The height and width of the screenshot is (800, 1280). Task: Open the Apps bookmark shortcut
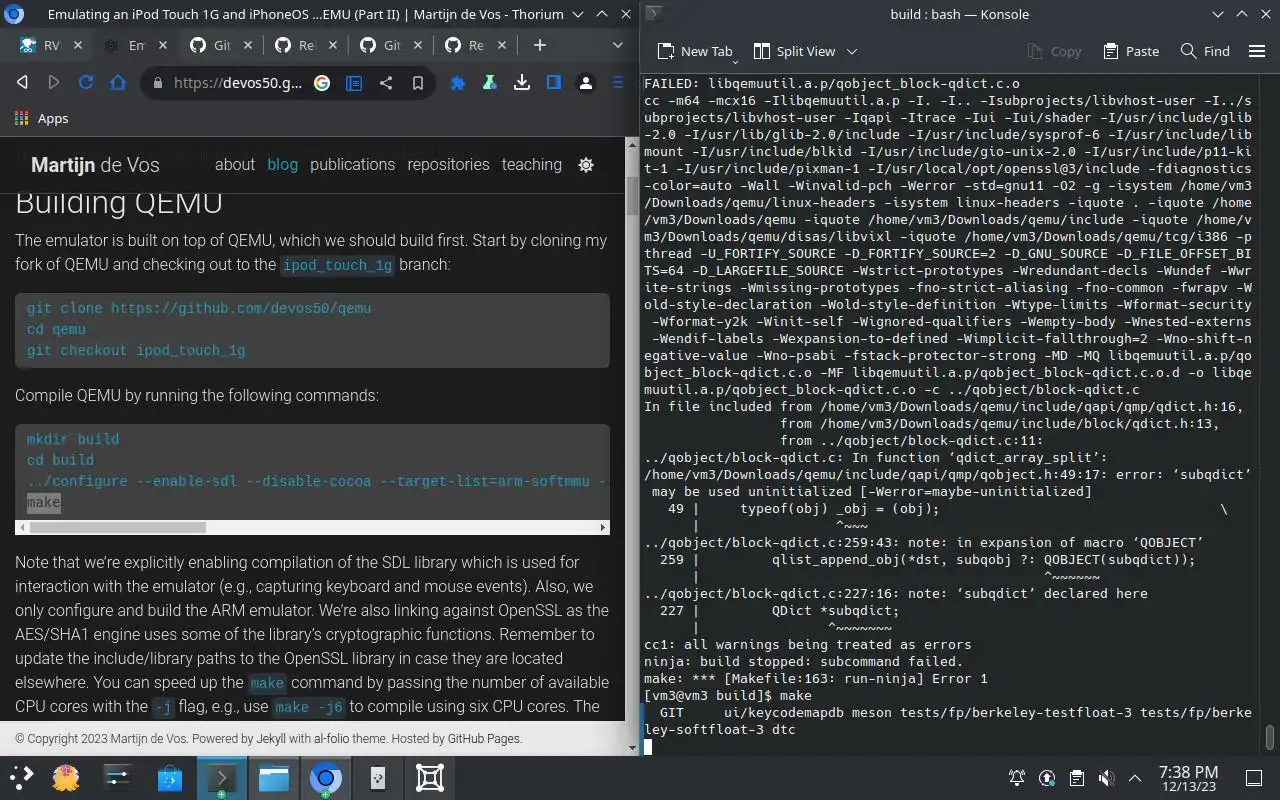point(41,118)
